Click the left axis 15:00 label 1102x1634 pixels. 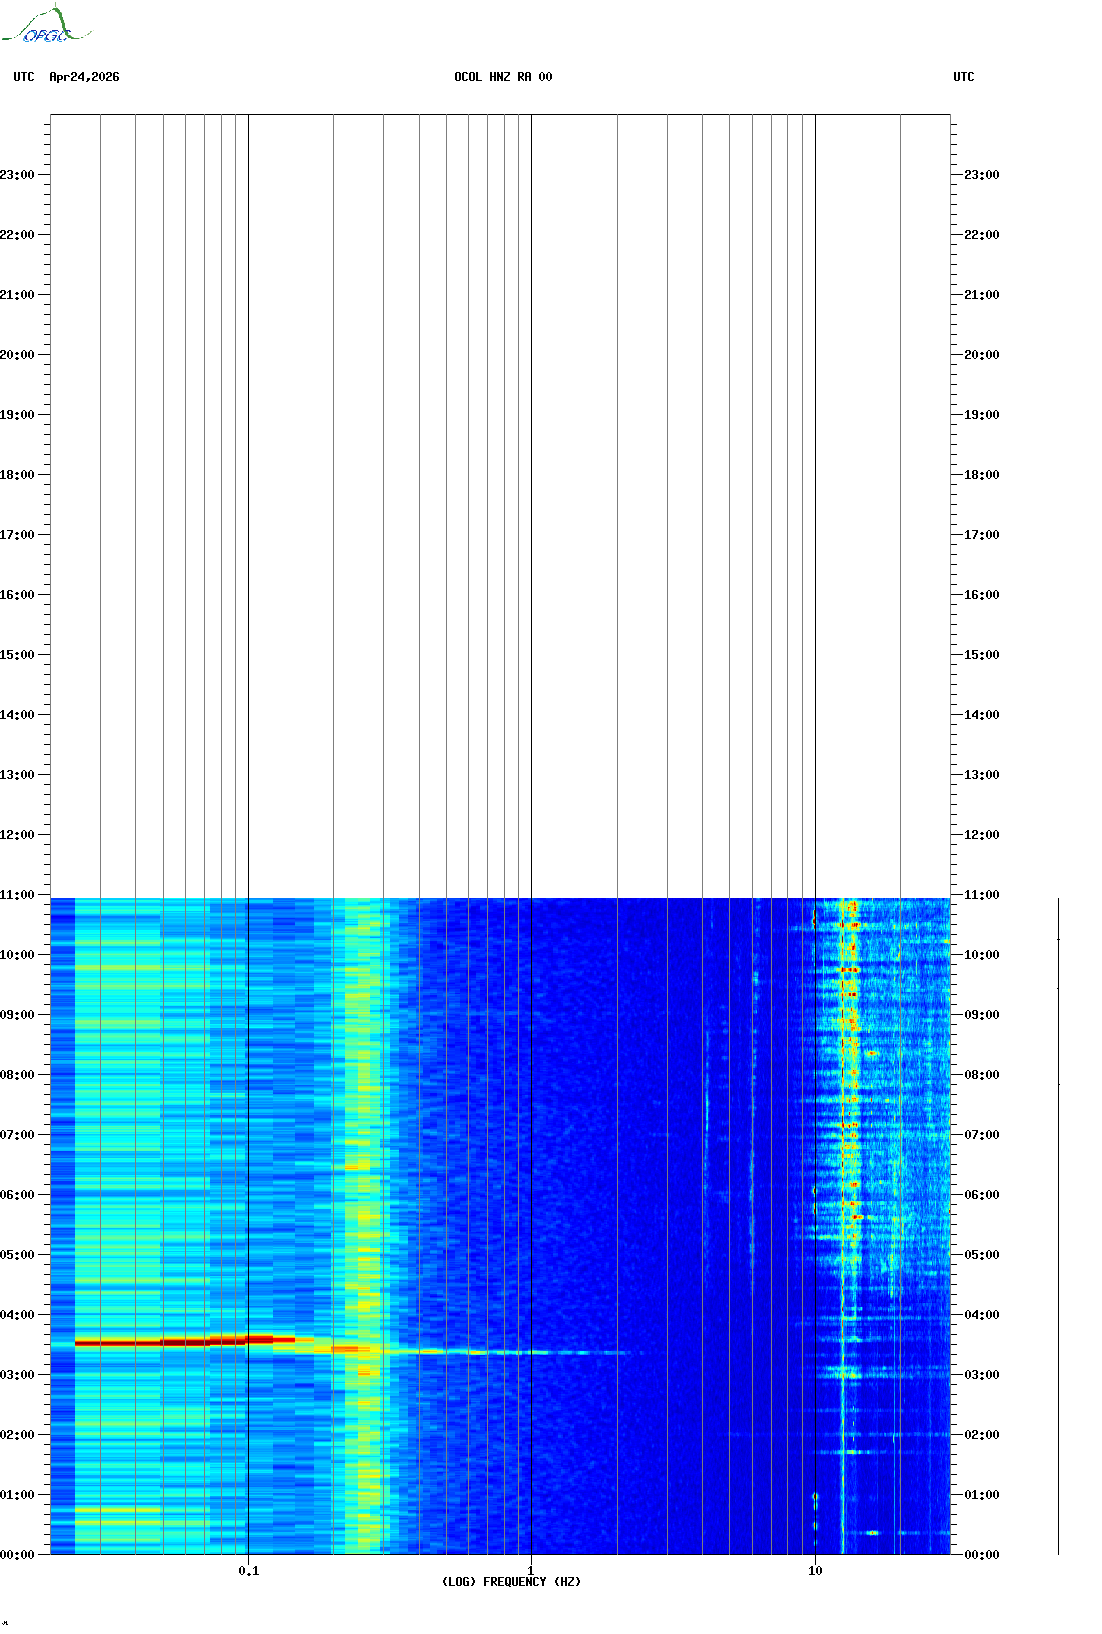pyautogui.click(x=17, y=655)
